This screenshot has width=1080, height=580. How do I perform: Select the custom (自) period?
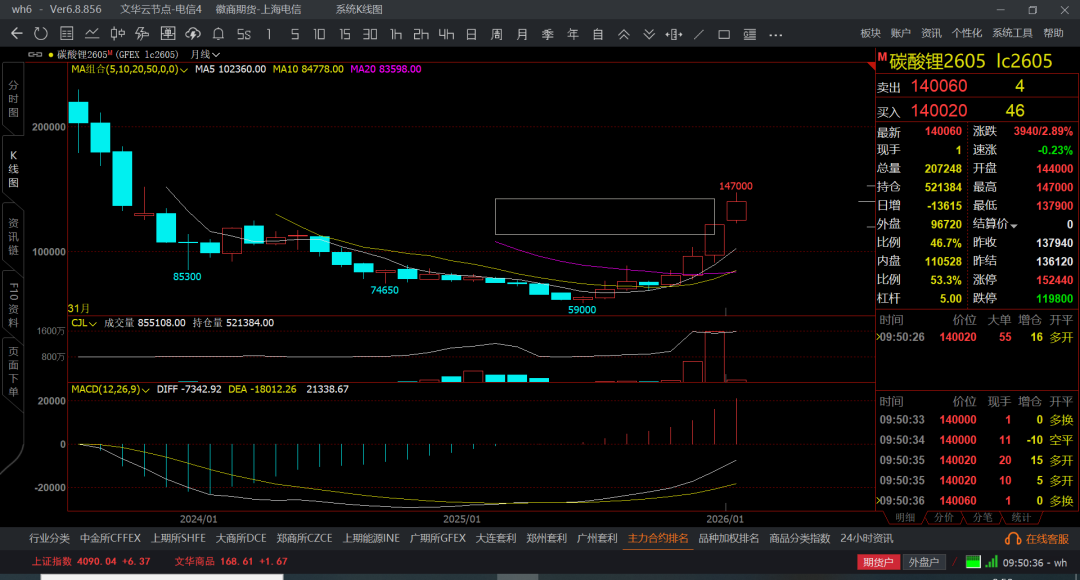coord(598,34)
